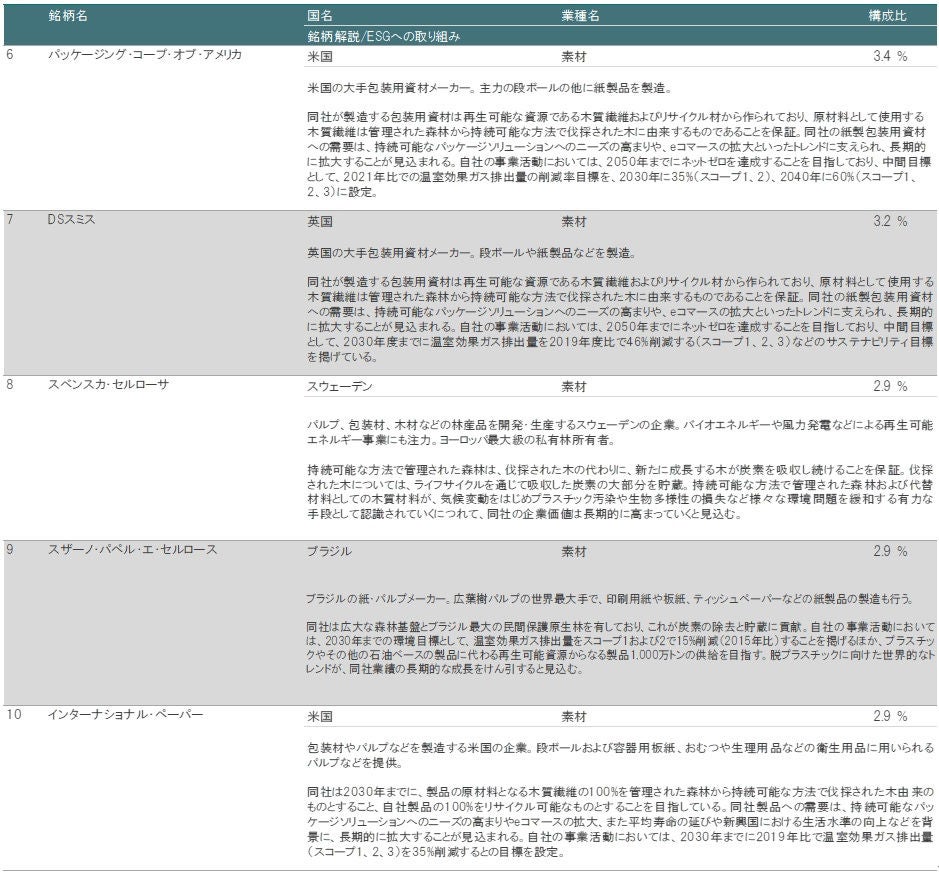The height and width of the screenshot is (873, 939).
Task: Click the 銘柄名 column header
Action: pyautogui.click(x=68, y=17)
